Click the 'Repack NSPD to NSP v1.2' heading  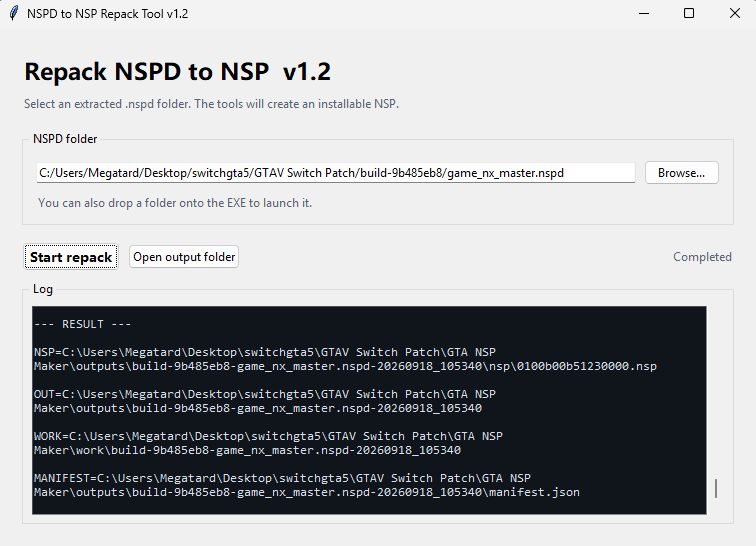pyautogui.click(x=177, y=72)
